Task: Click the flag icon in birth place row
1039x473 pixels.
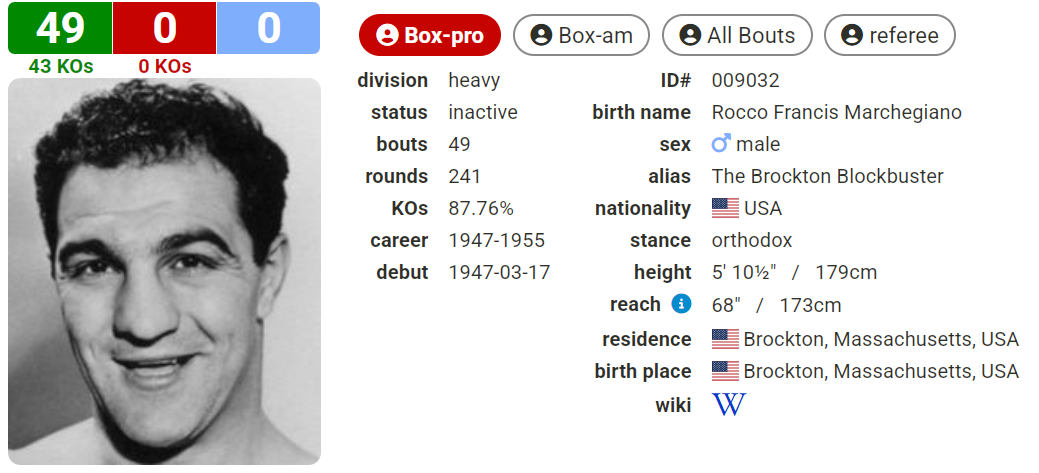Action: tap(725, 371)
